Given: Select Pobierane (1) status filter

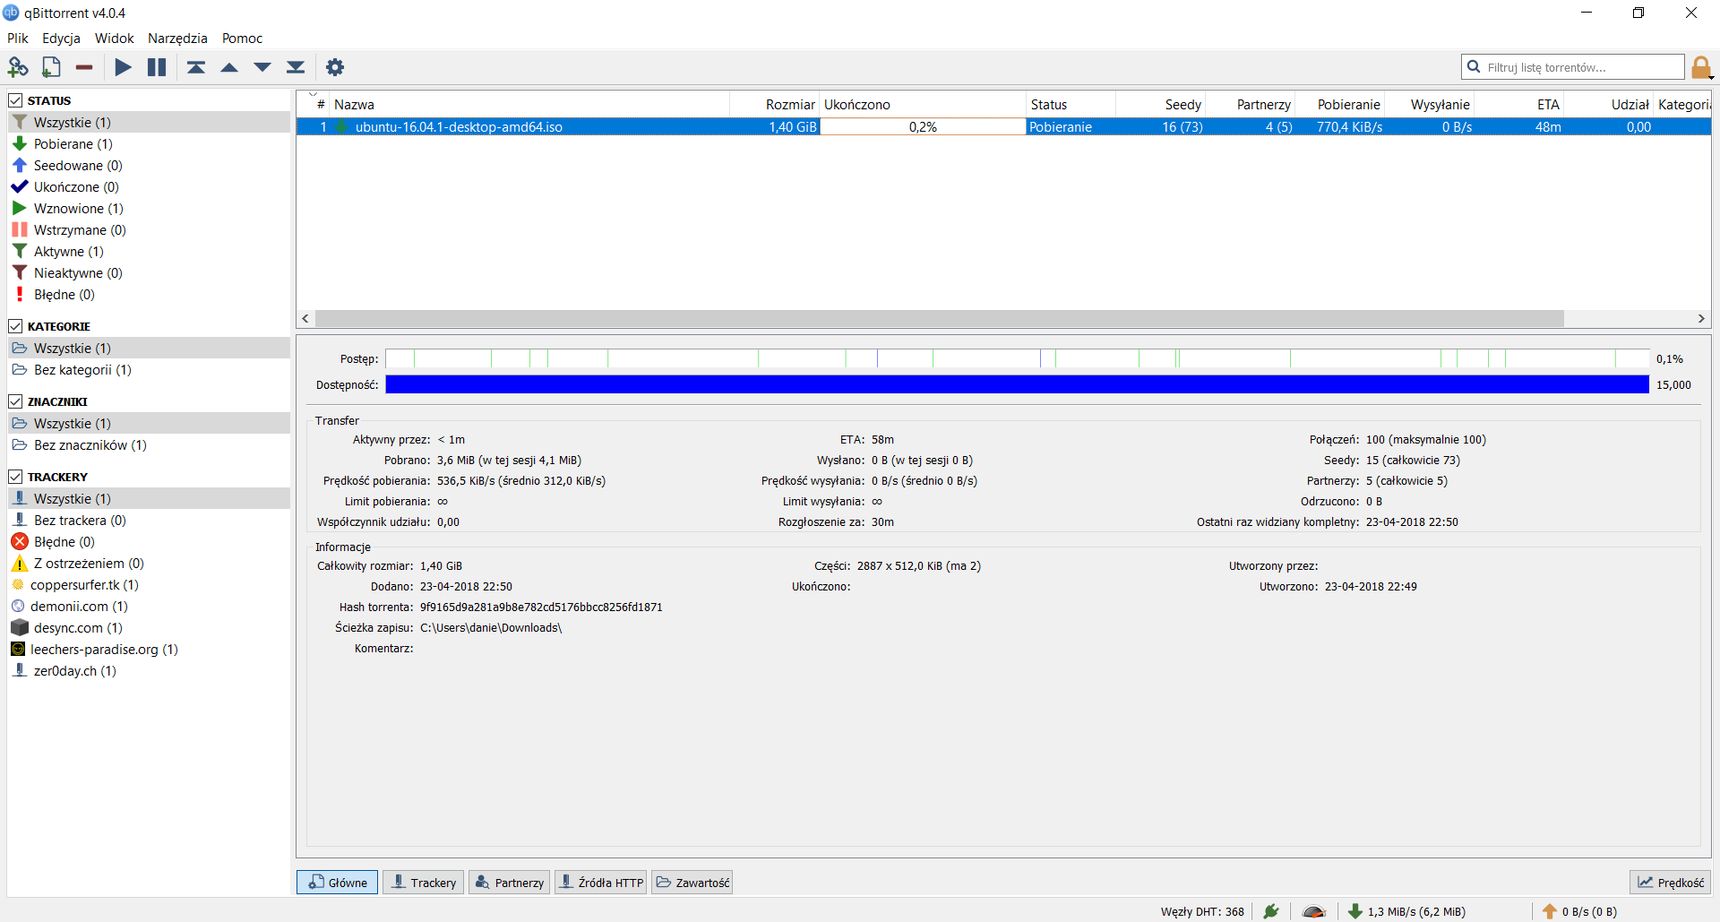Looking at the screenshot, I should (x=149, y=144).
